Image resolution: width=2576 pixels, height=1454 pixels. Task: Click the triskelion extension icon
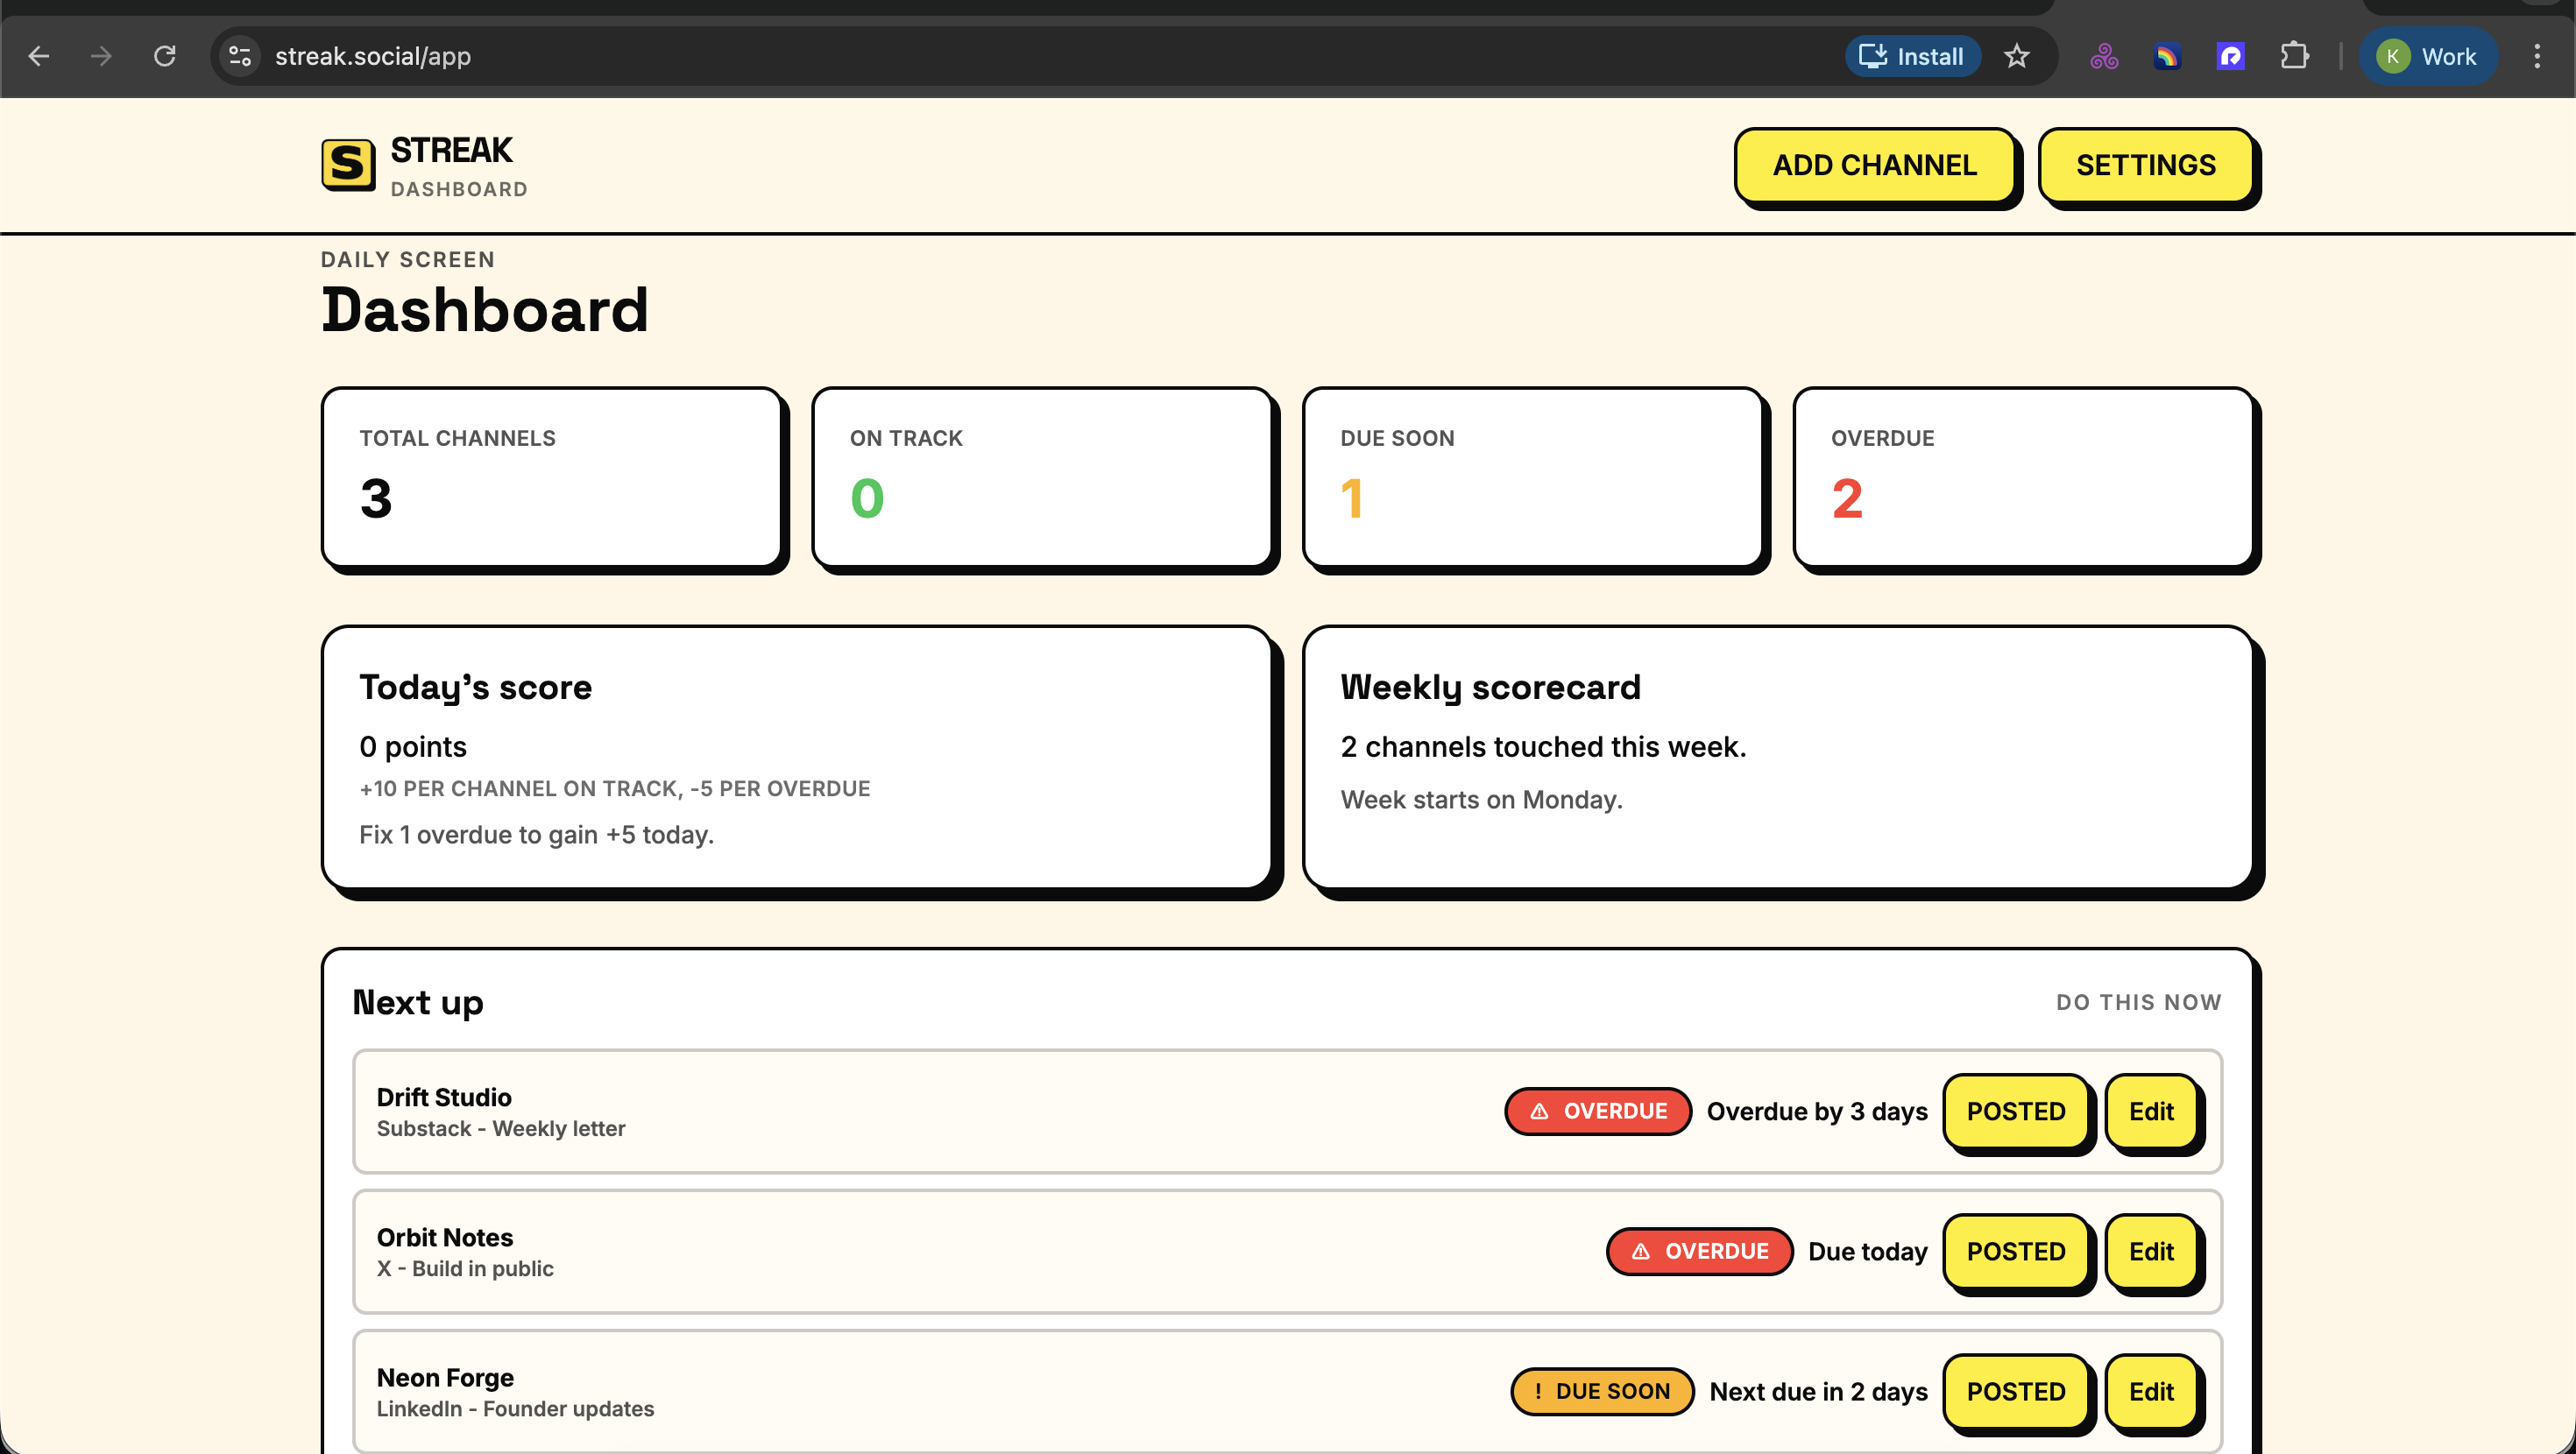pos(2102,56)
